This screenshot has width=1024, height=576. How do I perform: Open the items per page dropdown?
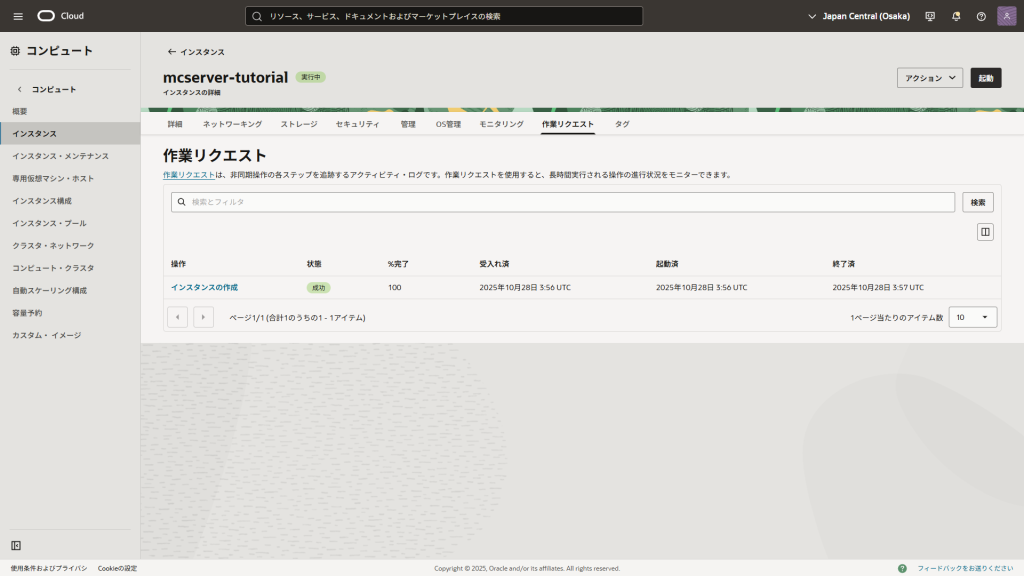coord(972,317)
